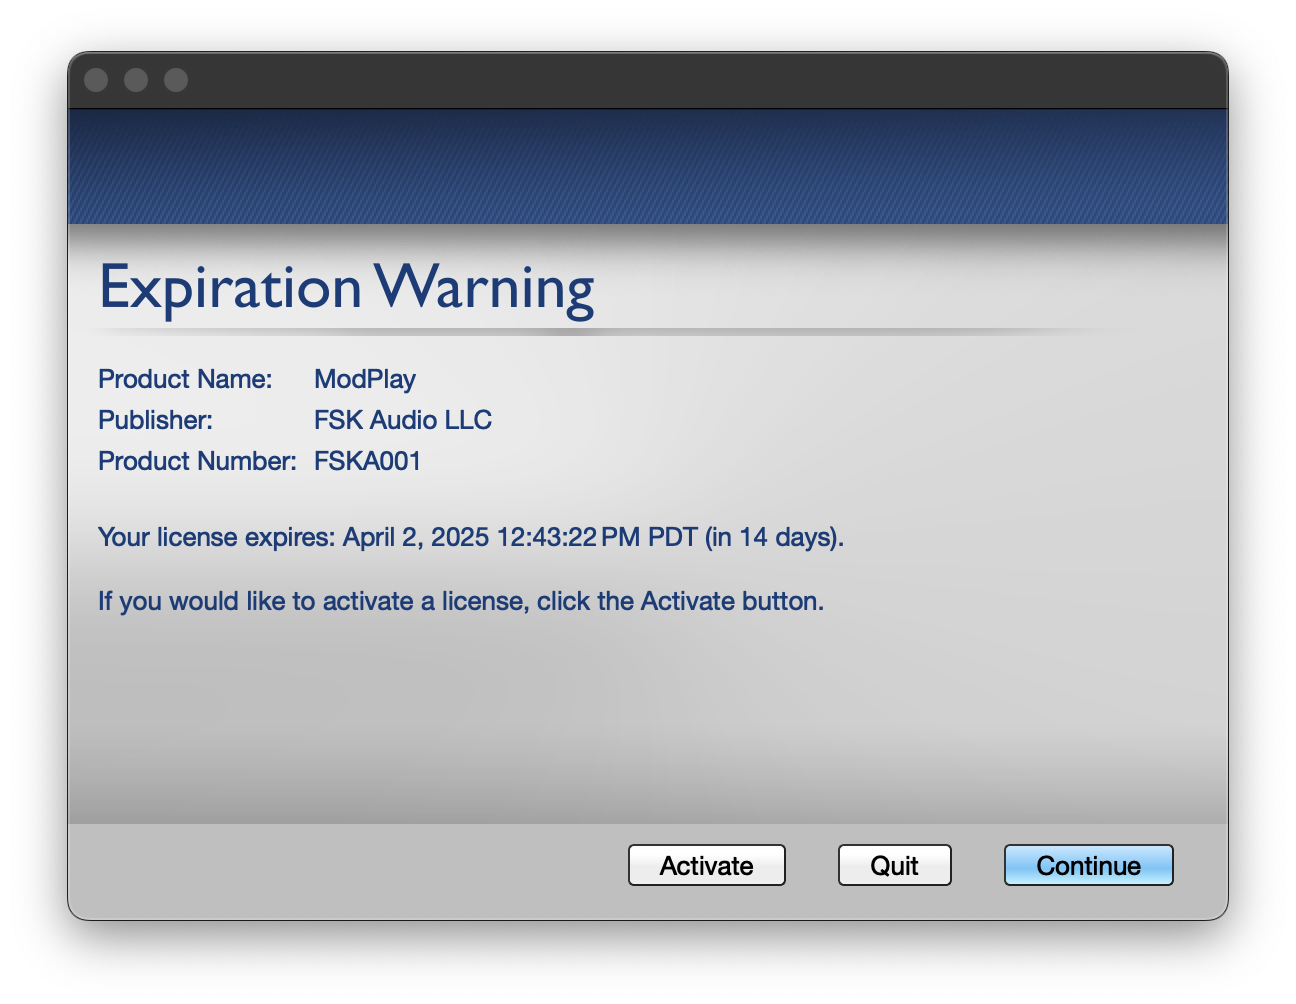Select the FSKA001 product number

coord(367,461)
